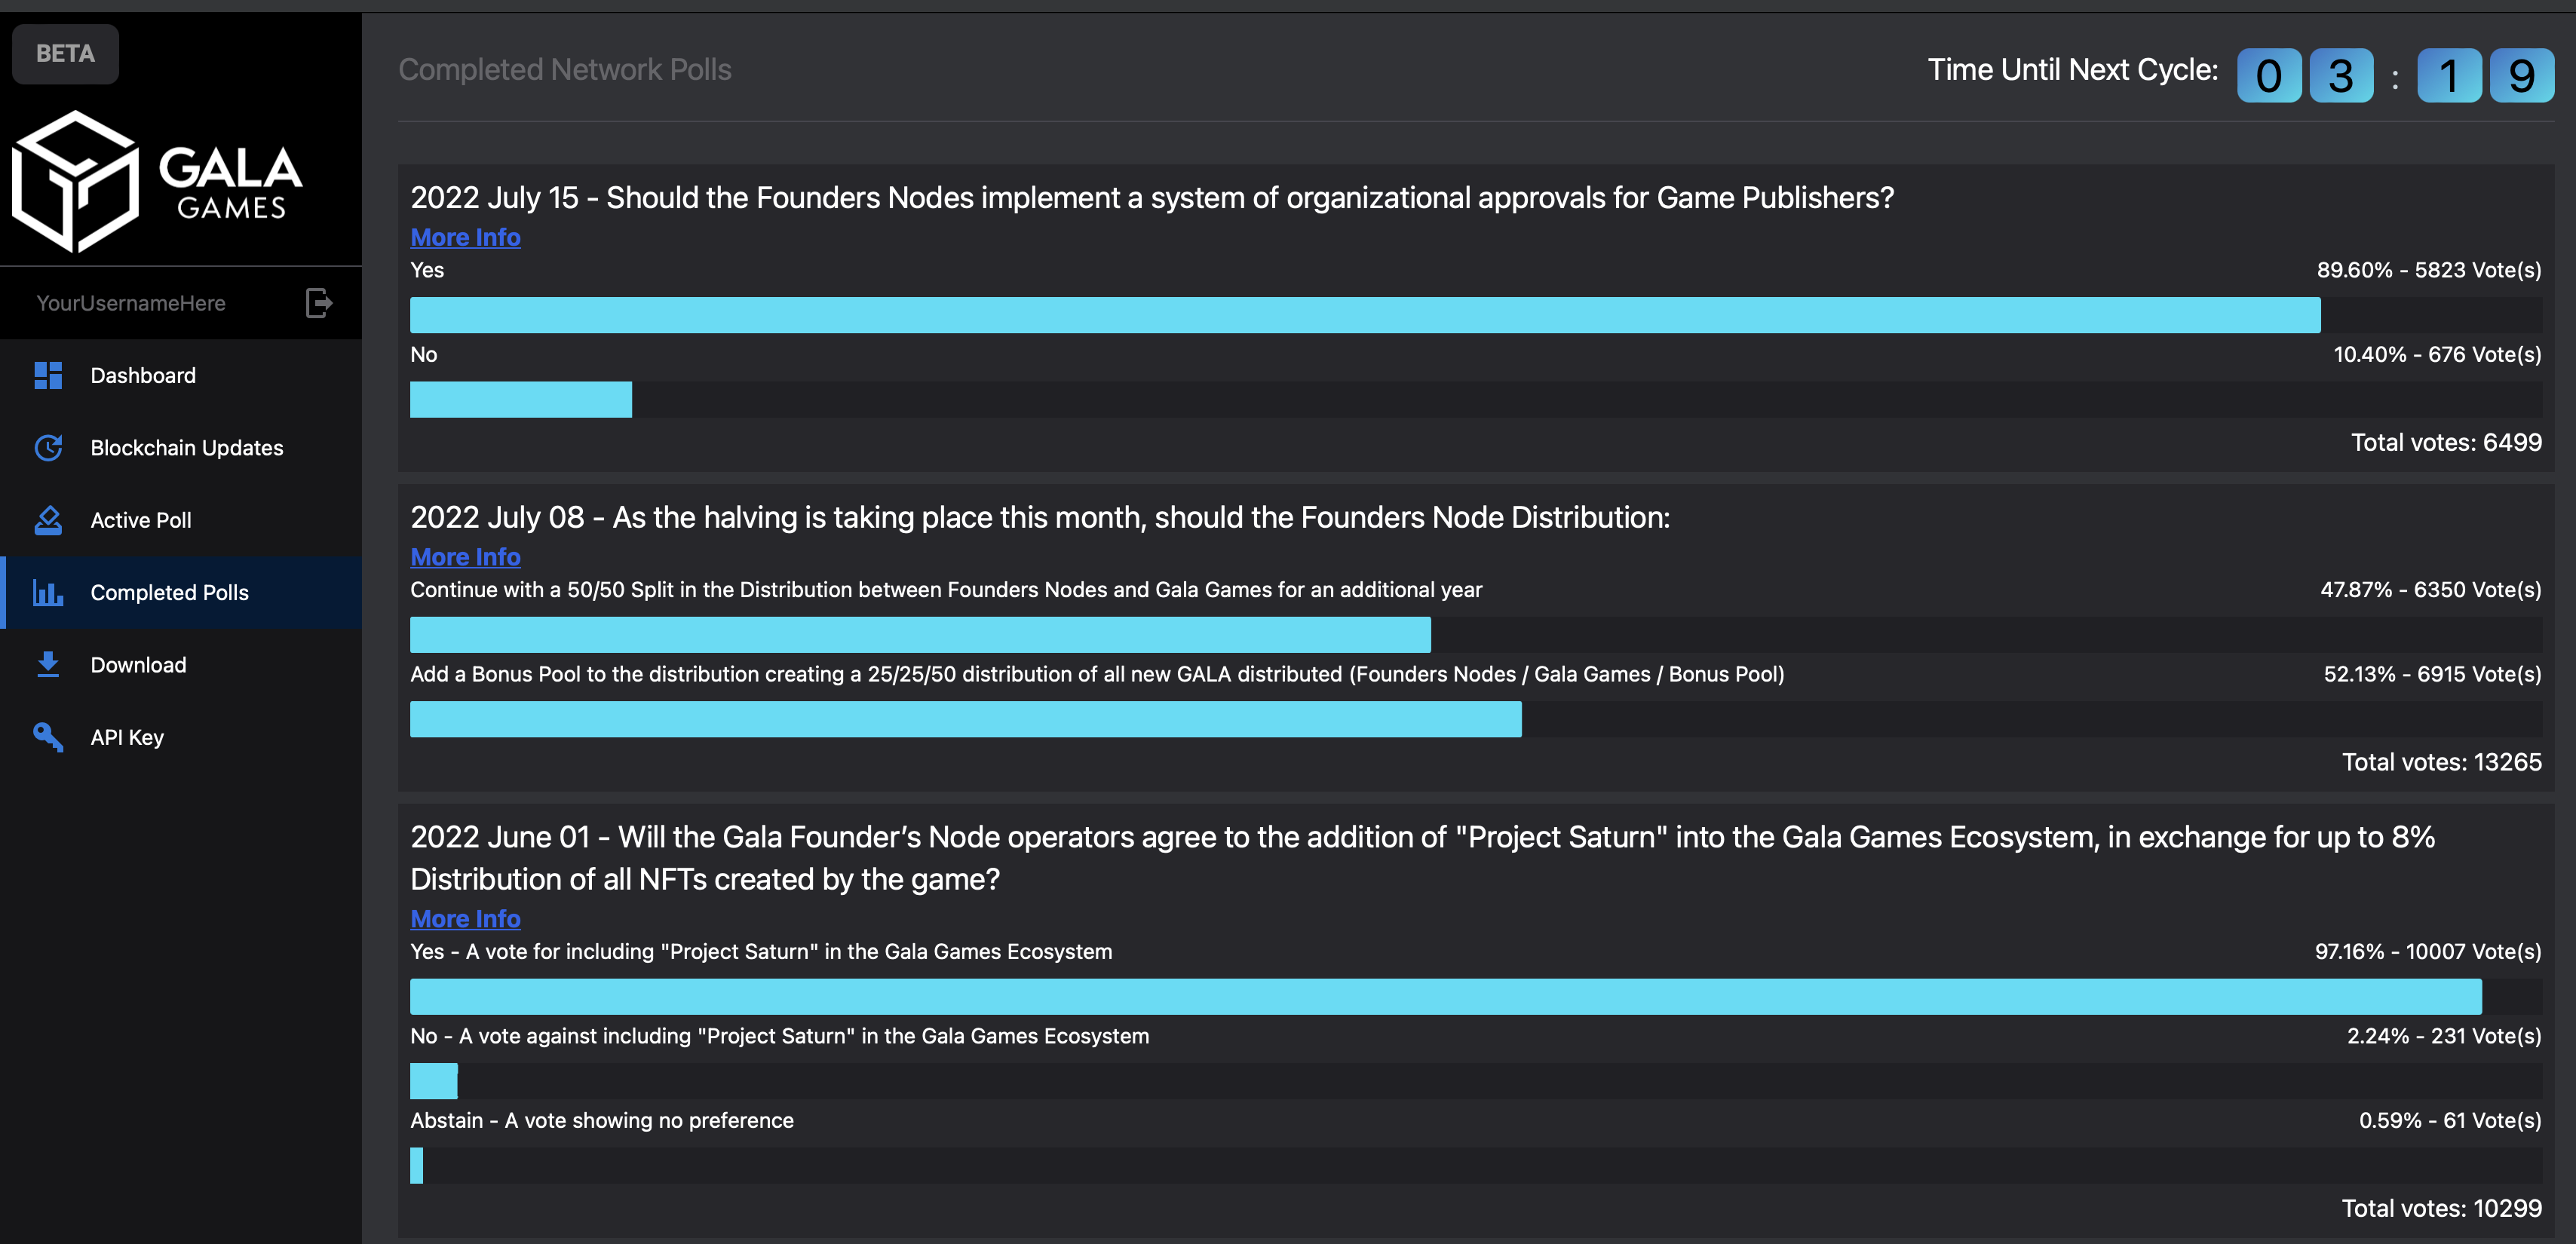Click the July 15 poll question title

pos(1152,197)
